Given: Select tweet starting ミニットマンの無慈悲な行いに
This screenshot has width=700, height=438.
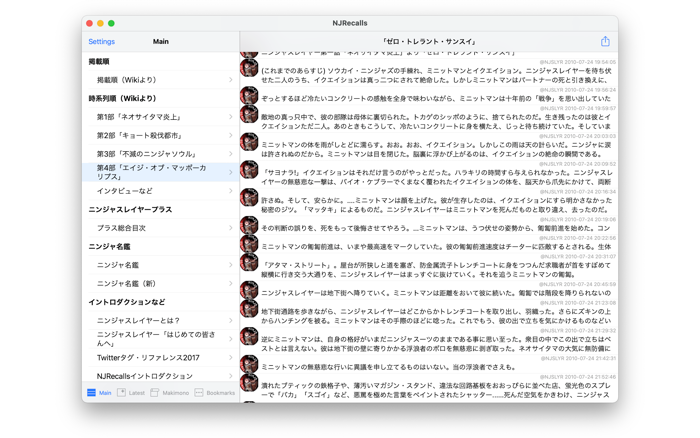Looking at the screenshot, I should (429, 364).
